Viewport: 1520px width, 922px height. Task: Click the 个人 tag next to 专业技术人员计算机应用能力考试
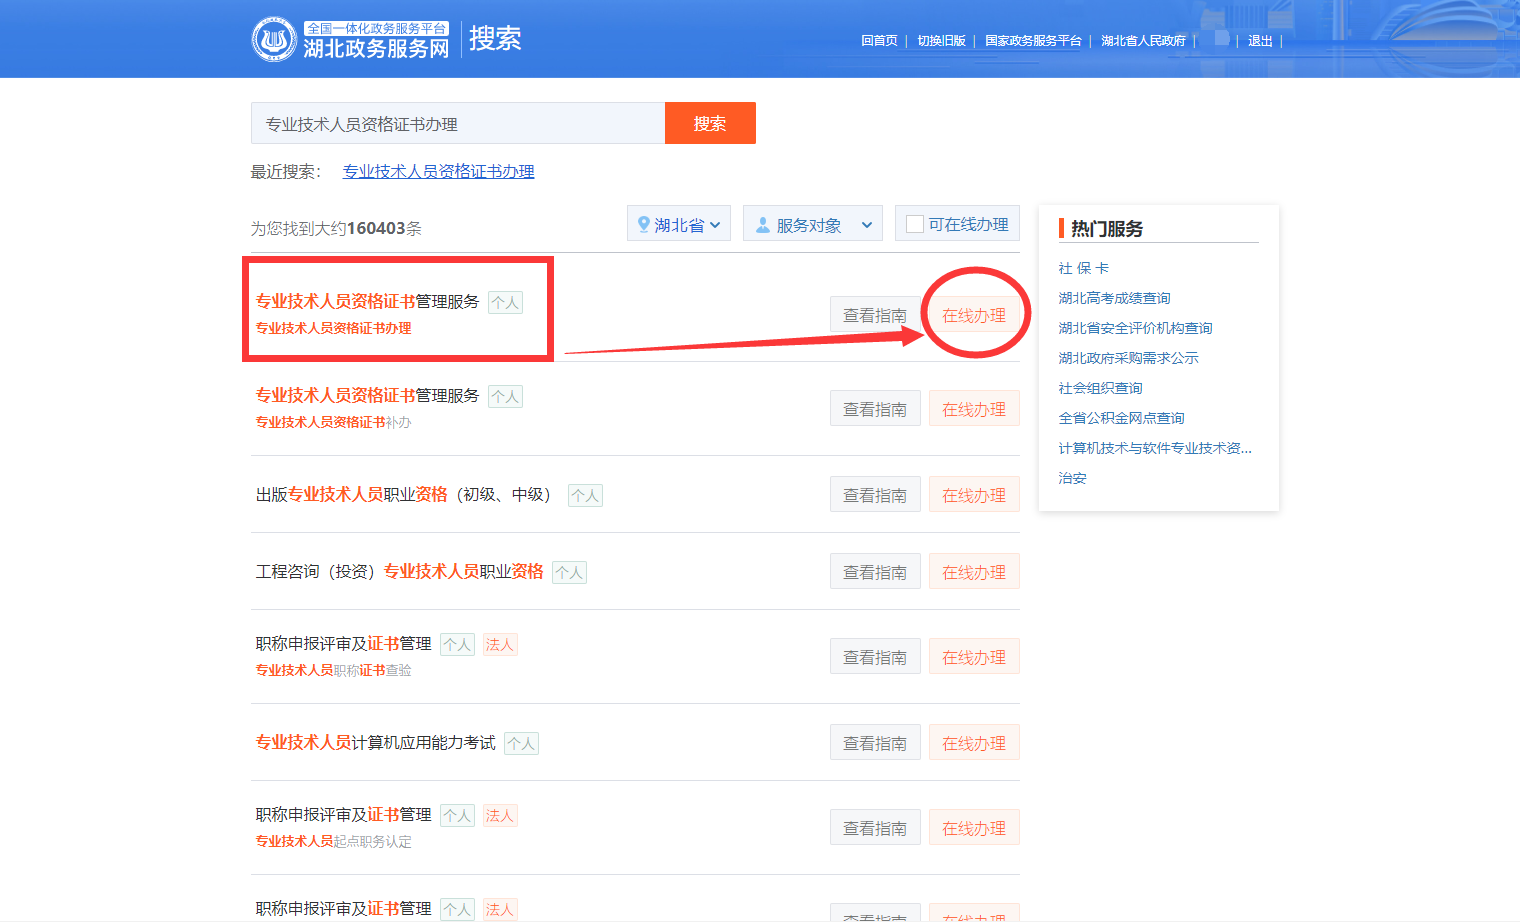[521, 743]
